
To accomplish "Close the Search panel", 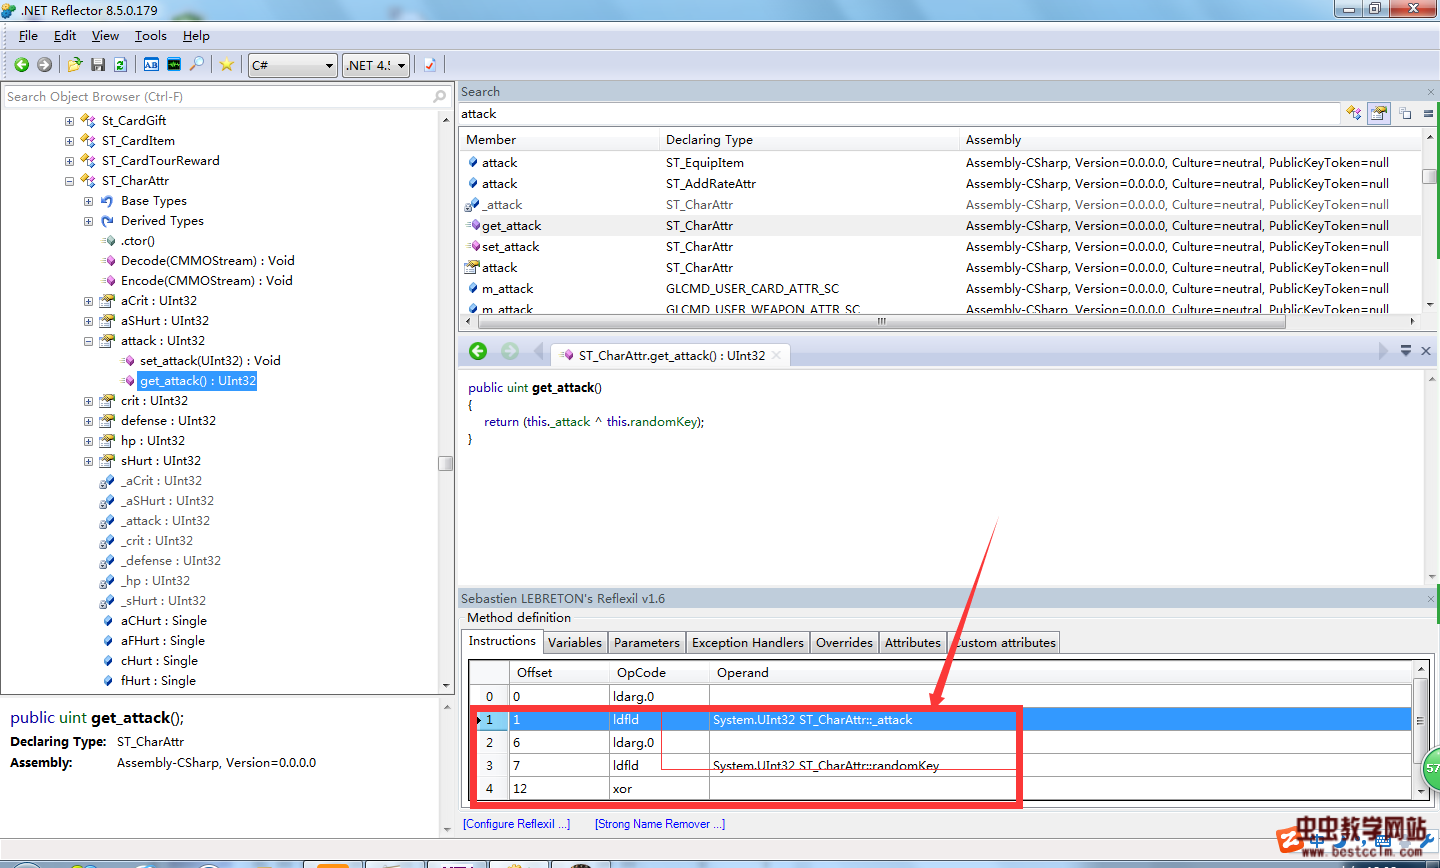I will (1431, 92).
